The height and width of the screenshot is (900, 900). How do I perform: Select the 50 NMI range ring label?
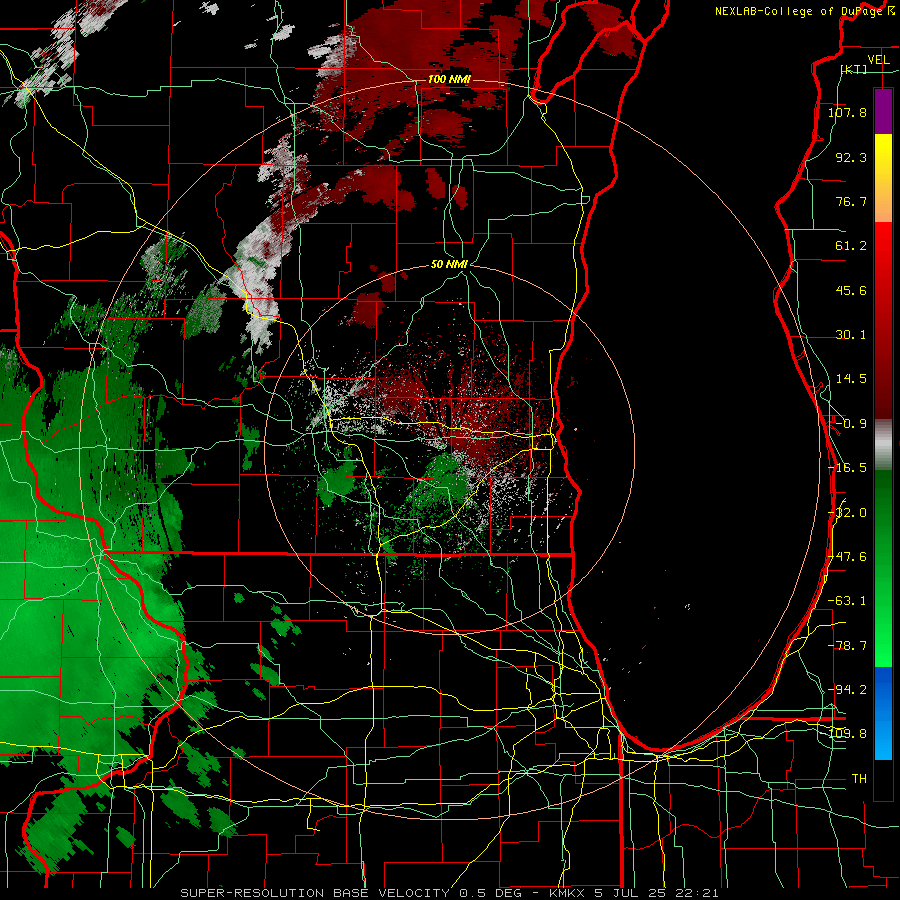pos(449,264)
